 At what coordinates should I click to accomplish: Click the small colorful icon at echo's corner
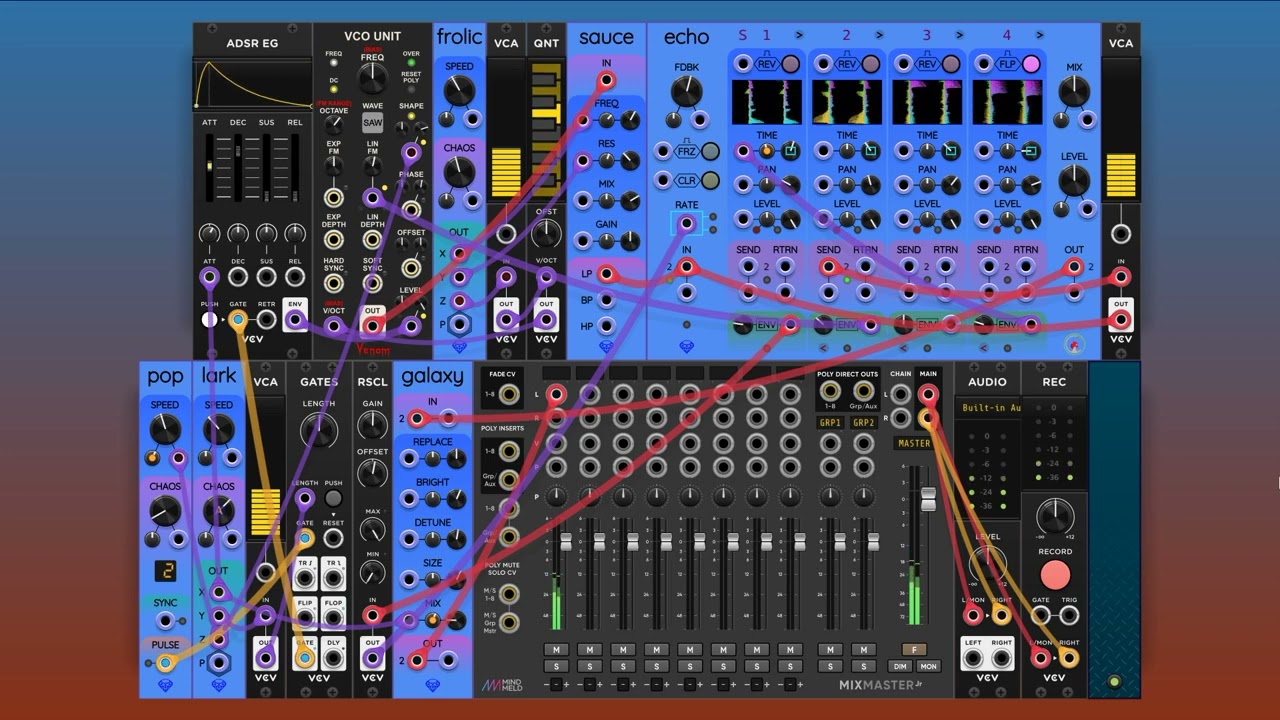pyautogui.click(x=1073, y=346)
